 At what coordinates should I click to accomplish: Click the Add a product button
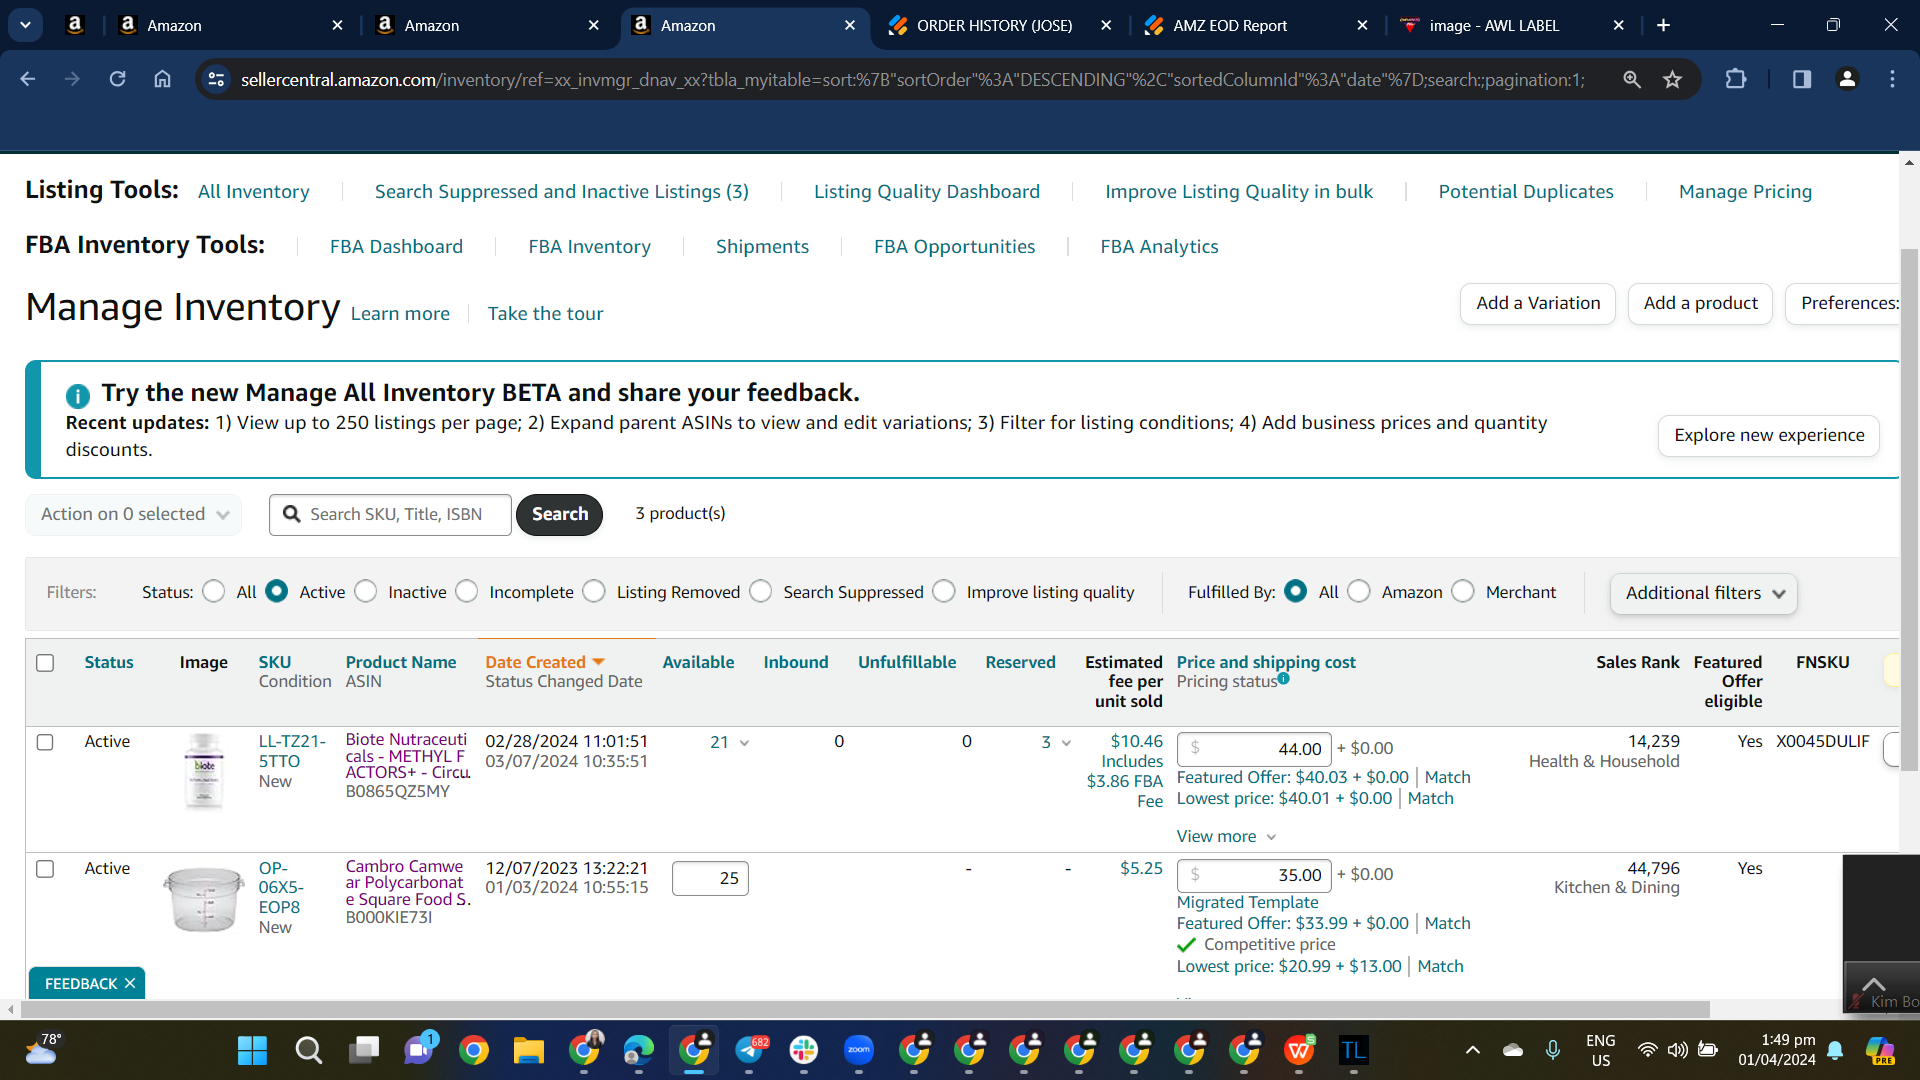1700,303
